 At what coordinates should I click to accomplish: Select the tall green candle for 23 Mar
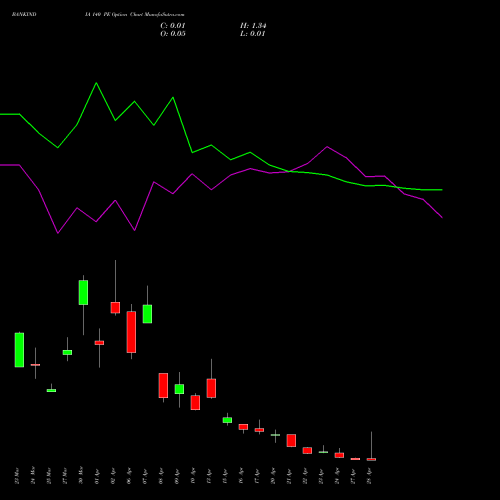[19, 350]
